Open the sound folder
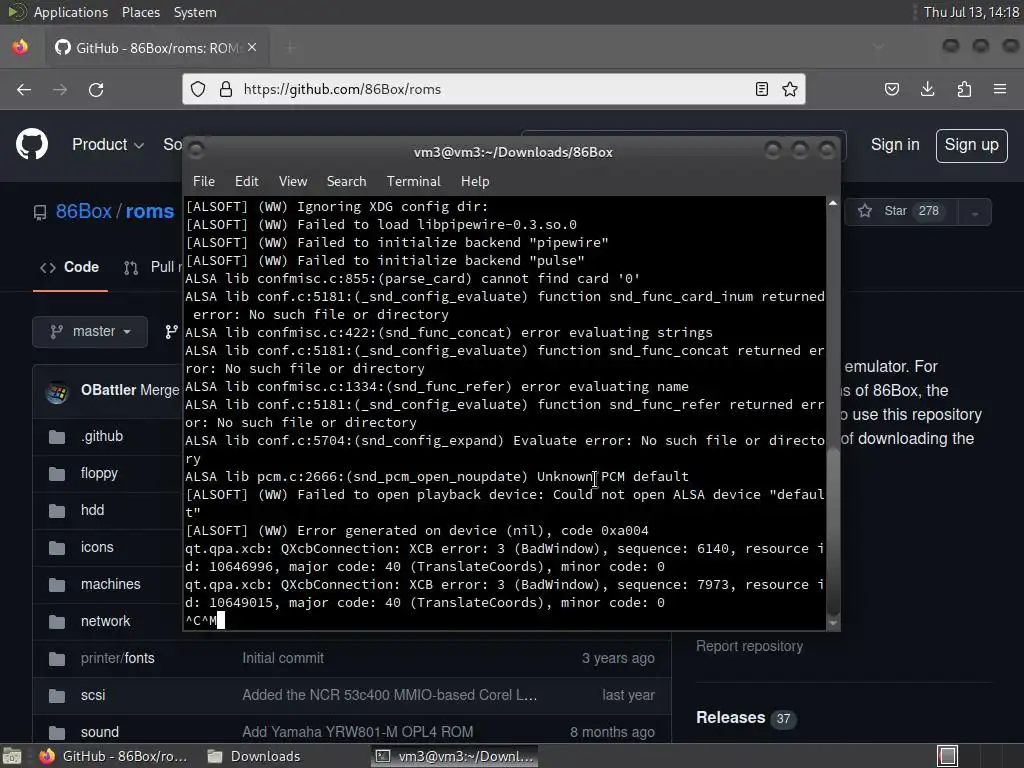Screen dimensions: 1024x768 (x=100, y=732)
